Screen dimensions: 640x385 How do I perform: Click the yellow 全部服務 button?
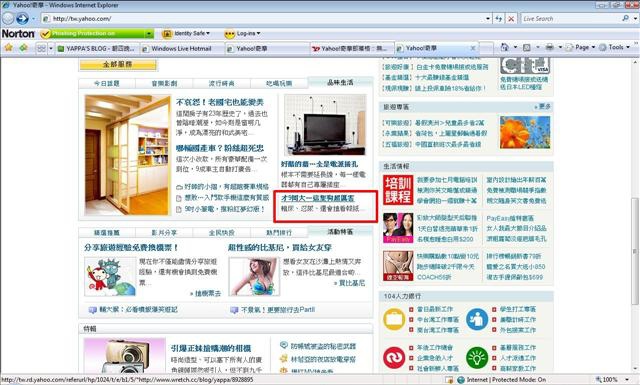tap(118, 65)
